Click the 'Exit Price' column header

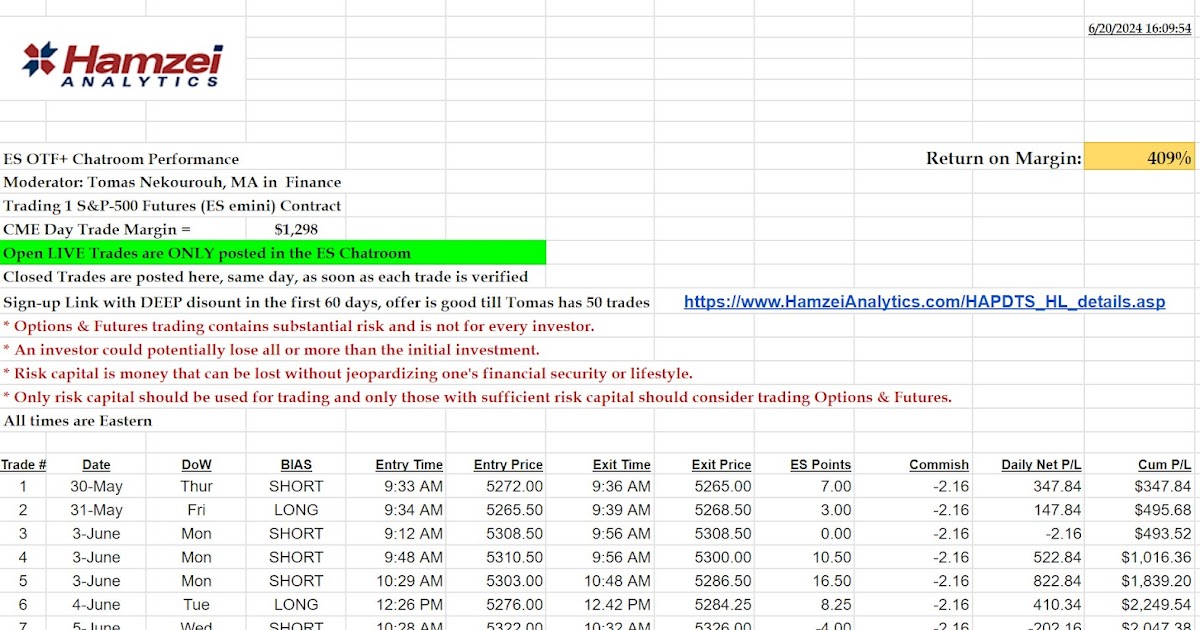tap(721, 465)
